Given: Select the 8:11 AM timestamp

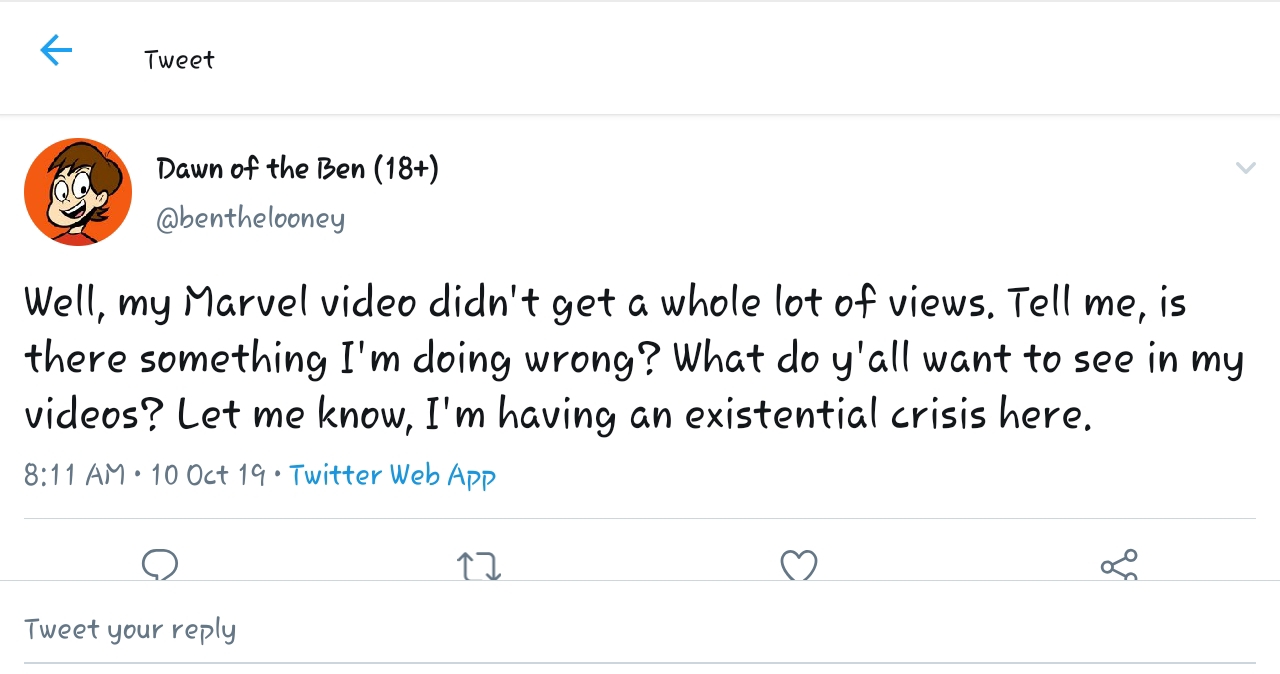Looking at the screenshot, I should pyautogui.click(x=74, y=474).
